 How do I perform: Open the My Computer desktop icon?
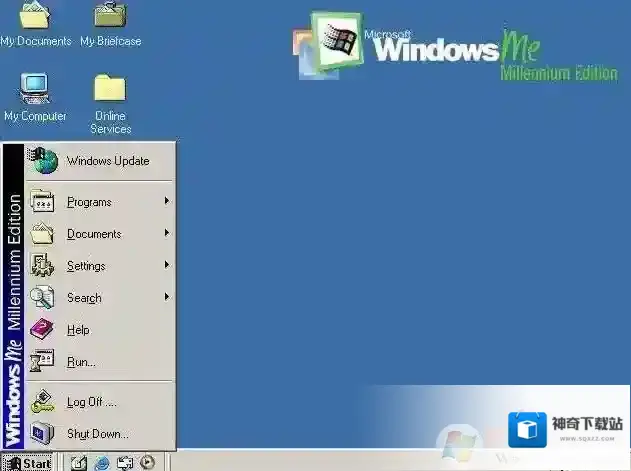[x=35, y=90]
